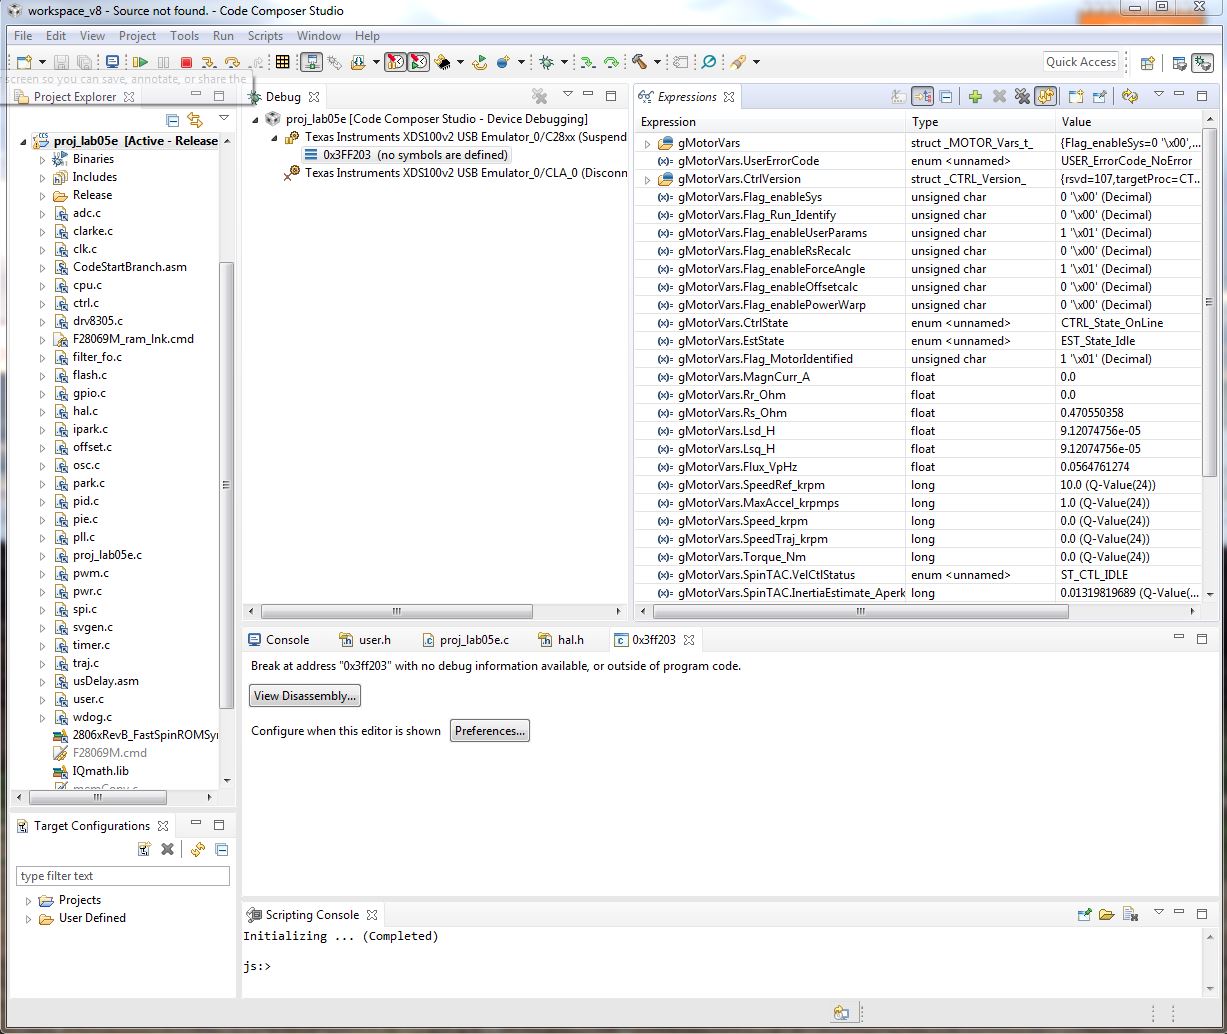Toggle continuous refresh in Expressions toolbar
This screenshot has height=1034, width=1227.
pyautogui.click(x=1046, y=95)
